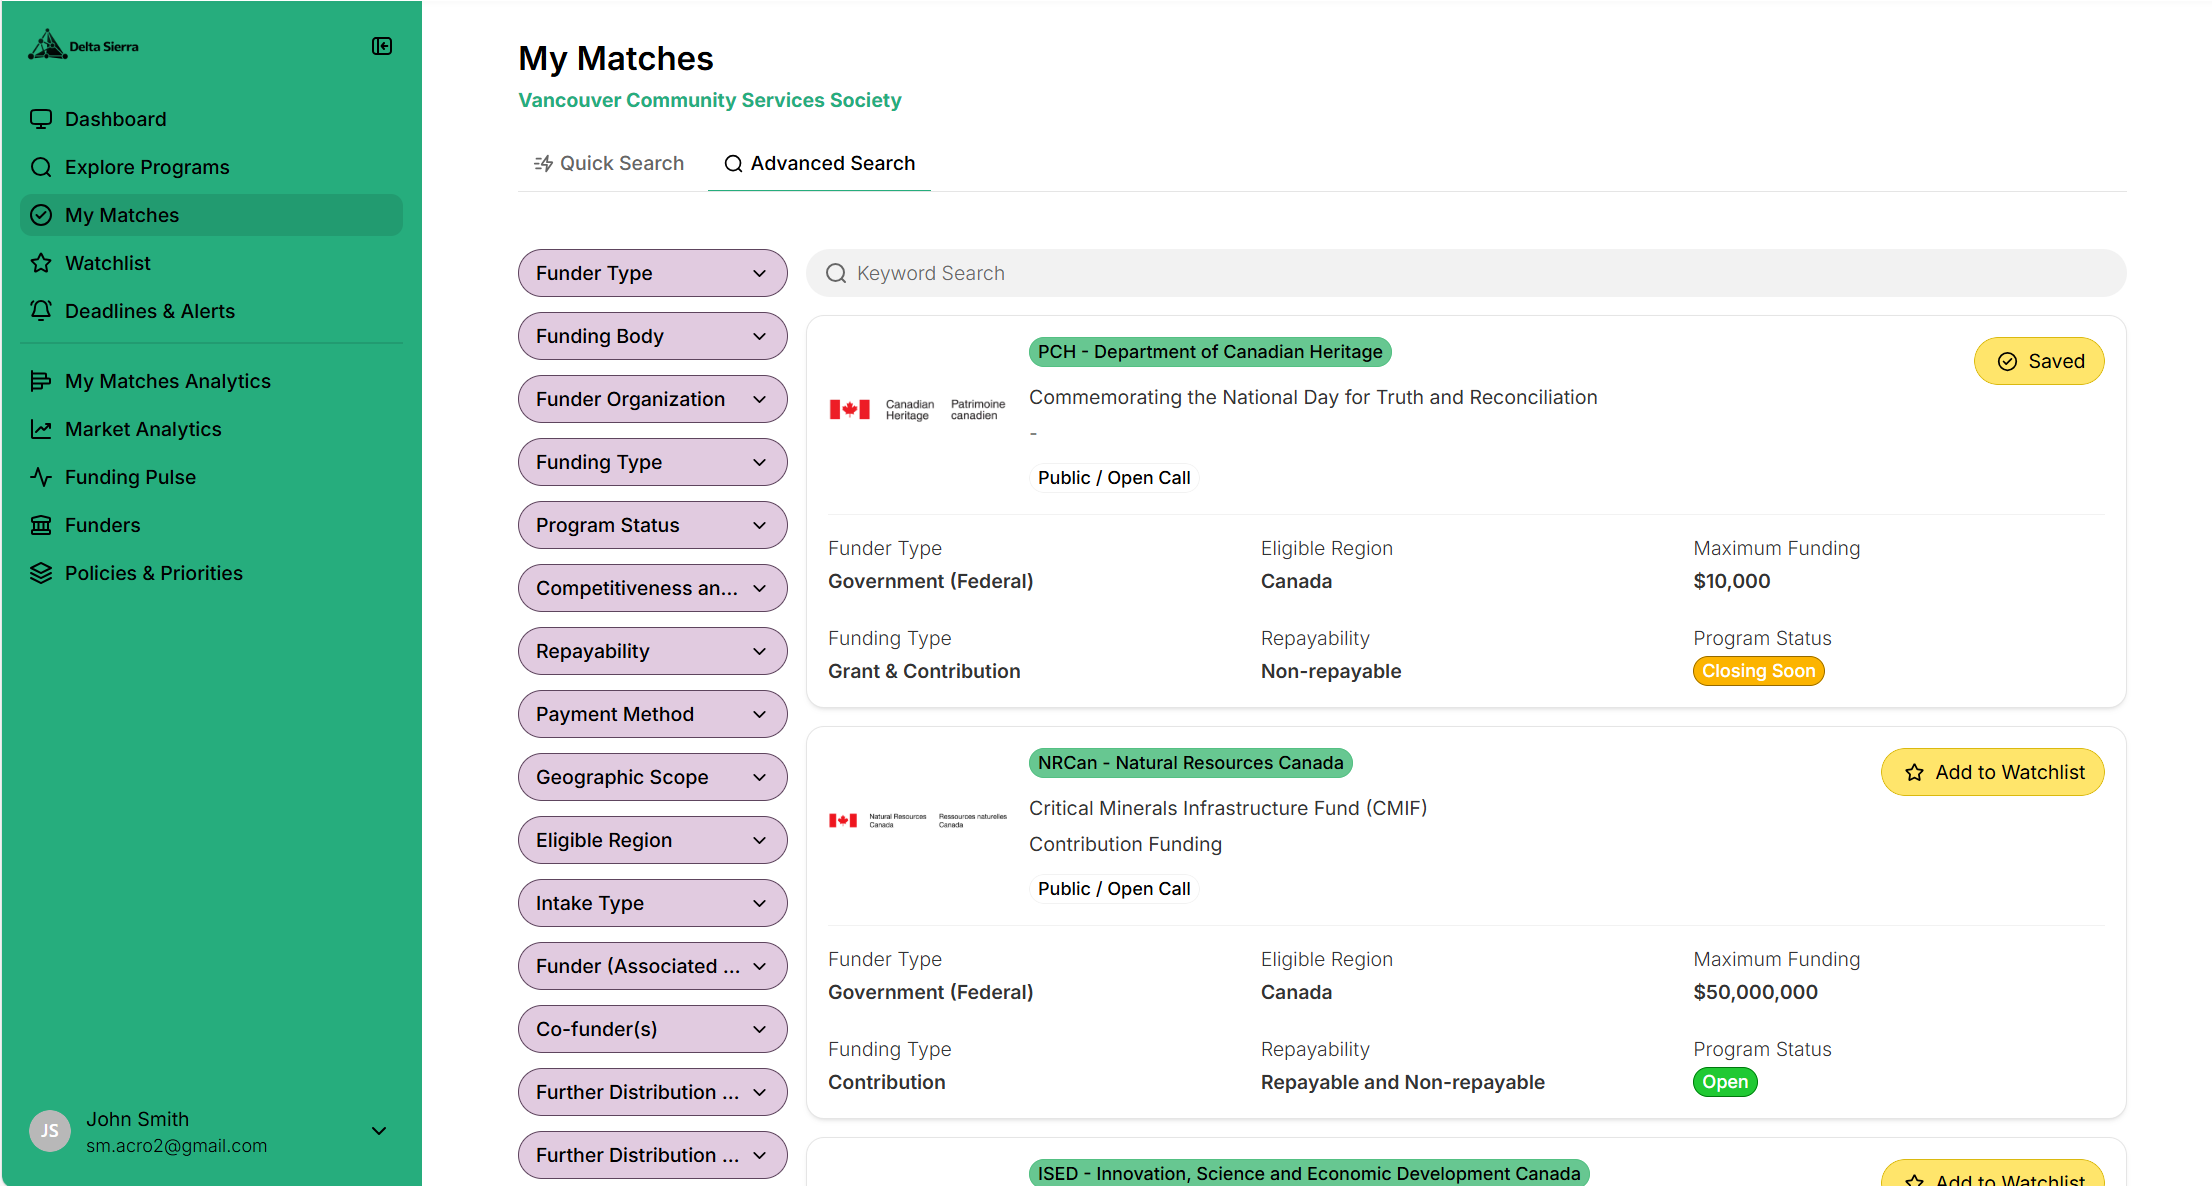Open Commemorating National Day for Truth program

(1313, 397)
